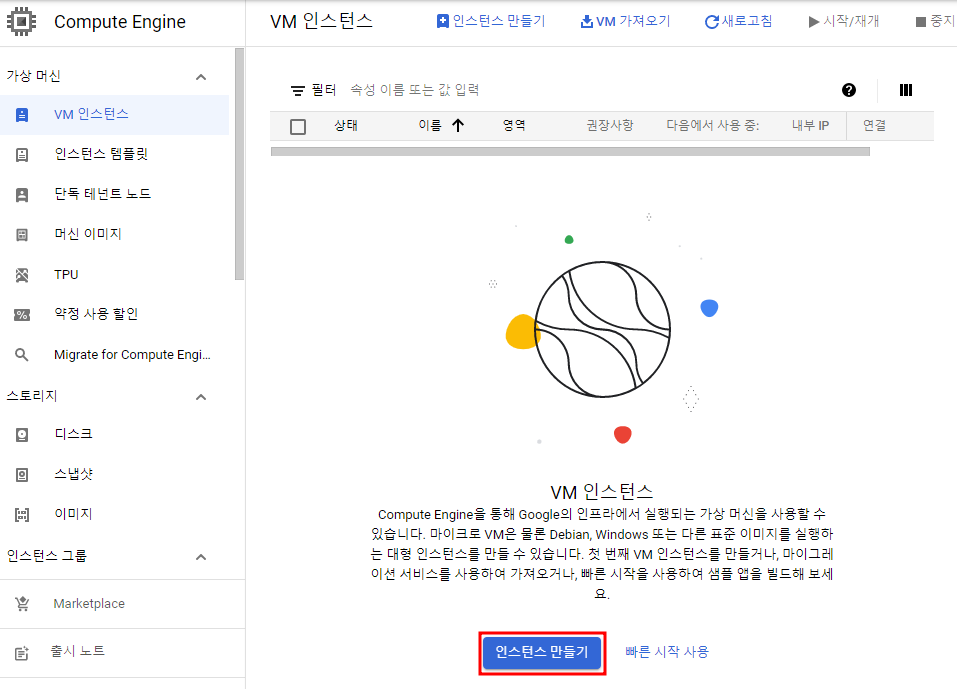This screenshot has height=689, width=957.
Task: Collapse the 인스턴스 그룹 section
Action: click(201, 557)
